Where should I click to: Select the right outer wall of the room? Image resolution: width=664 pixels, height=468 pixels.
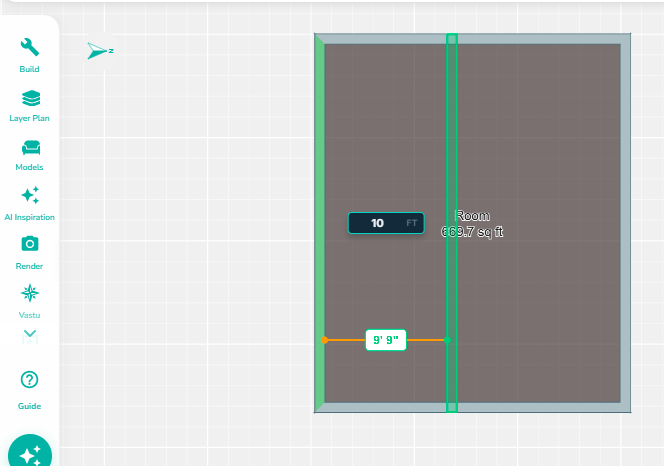tap(626, 223)
